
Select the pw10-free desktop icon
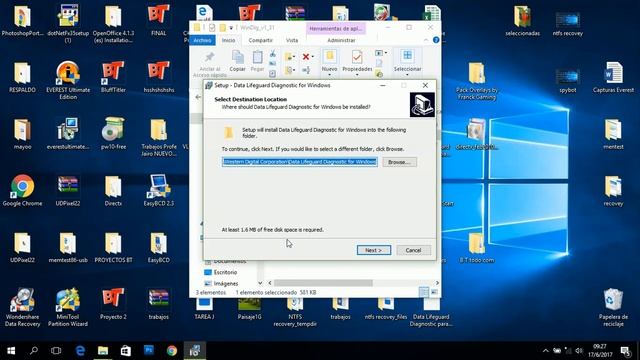113,133
